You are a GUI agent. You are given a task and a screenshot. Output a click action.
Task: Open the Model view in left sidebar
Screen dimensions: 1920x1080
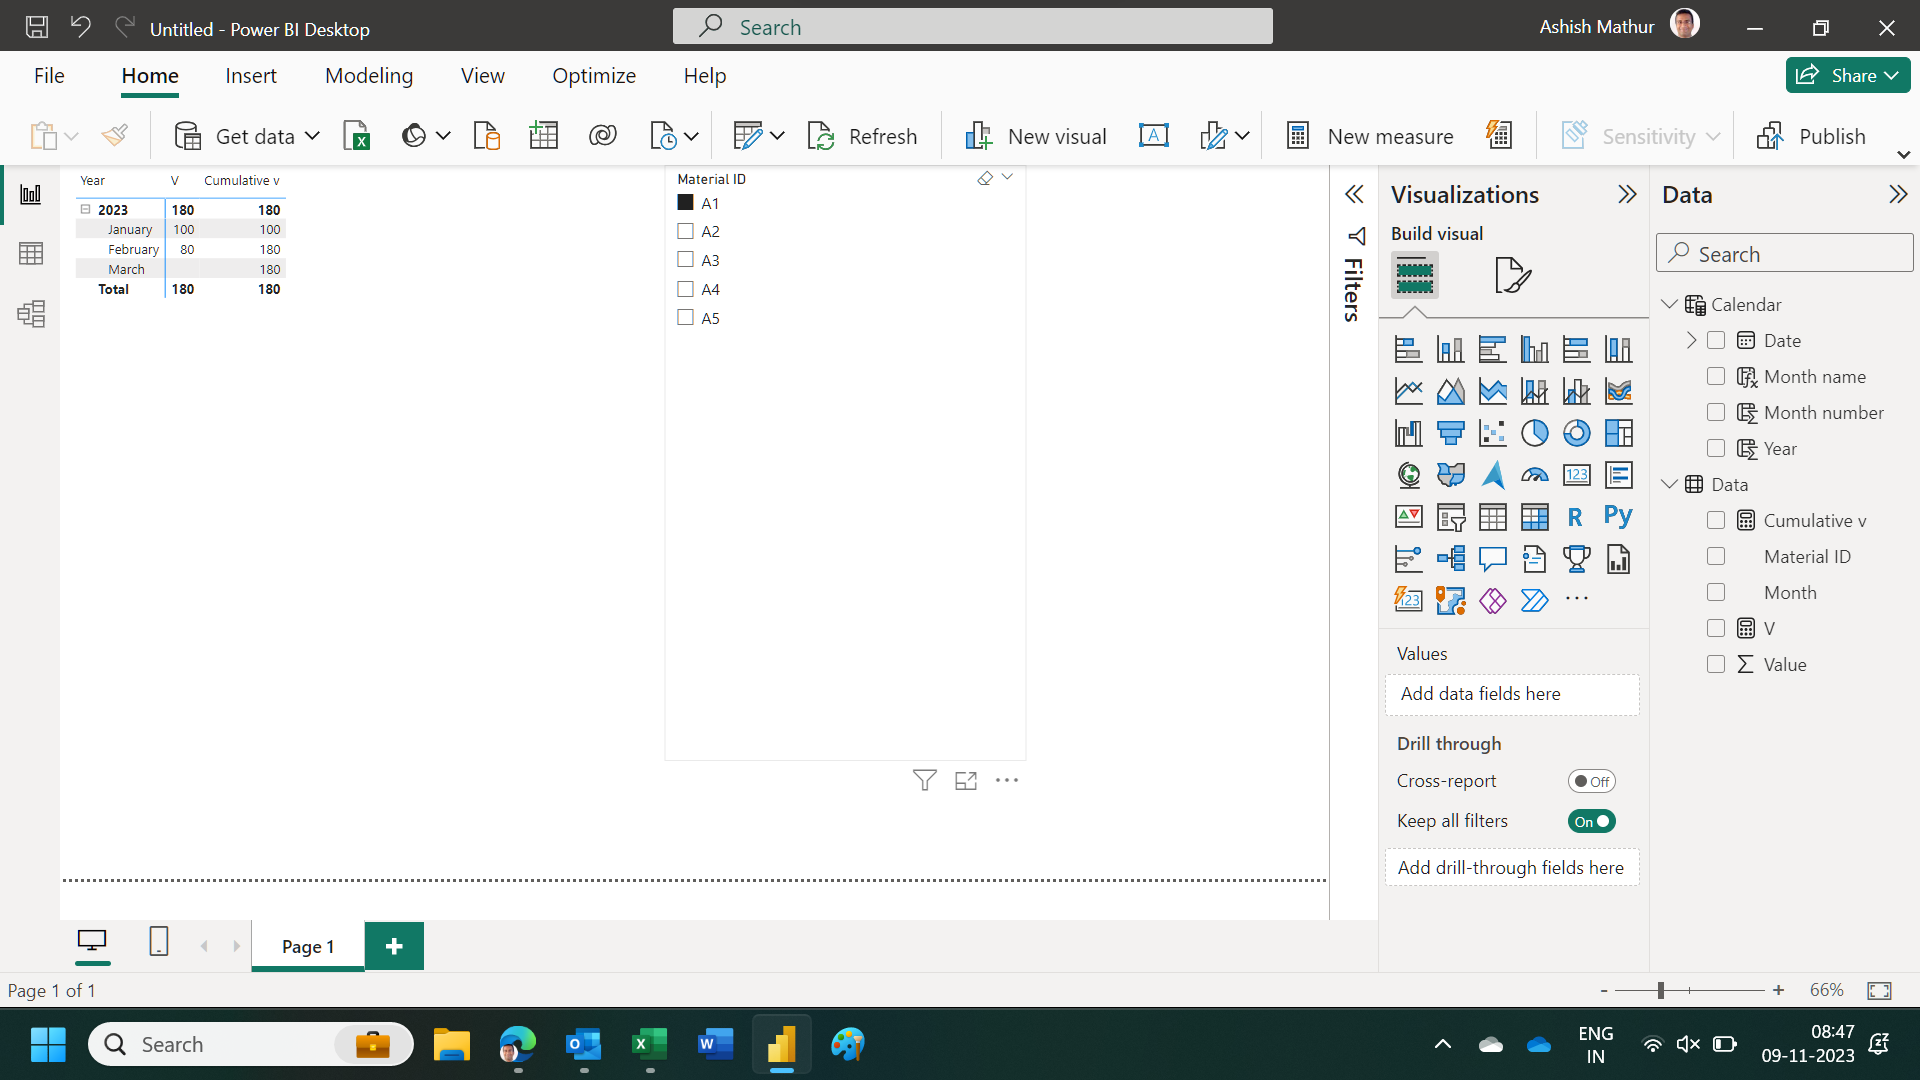pos(31,314)
